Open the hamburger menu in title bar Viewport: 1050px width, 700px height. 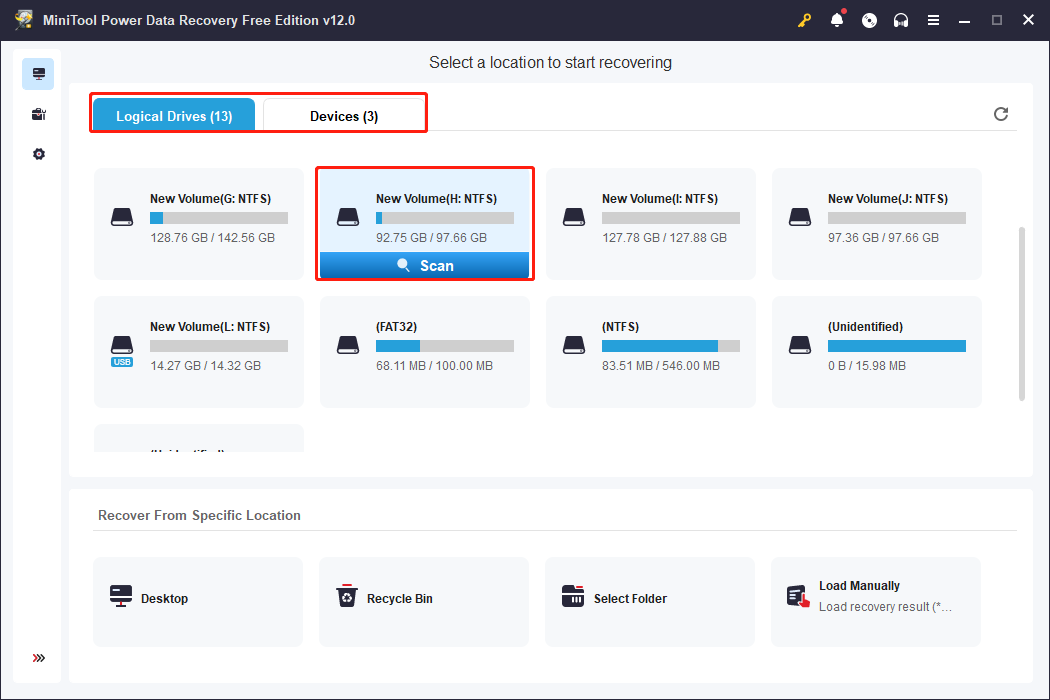(x=933, y=20)
